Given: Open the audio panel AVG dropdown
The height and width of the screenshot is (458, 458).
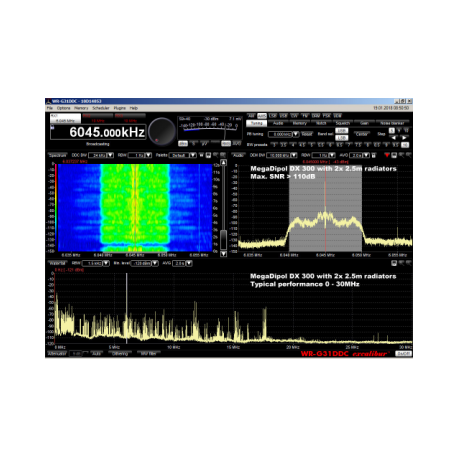Looking at the screenshot, I should point(366,155).
